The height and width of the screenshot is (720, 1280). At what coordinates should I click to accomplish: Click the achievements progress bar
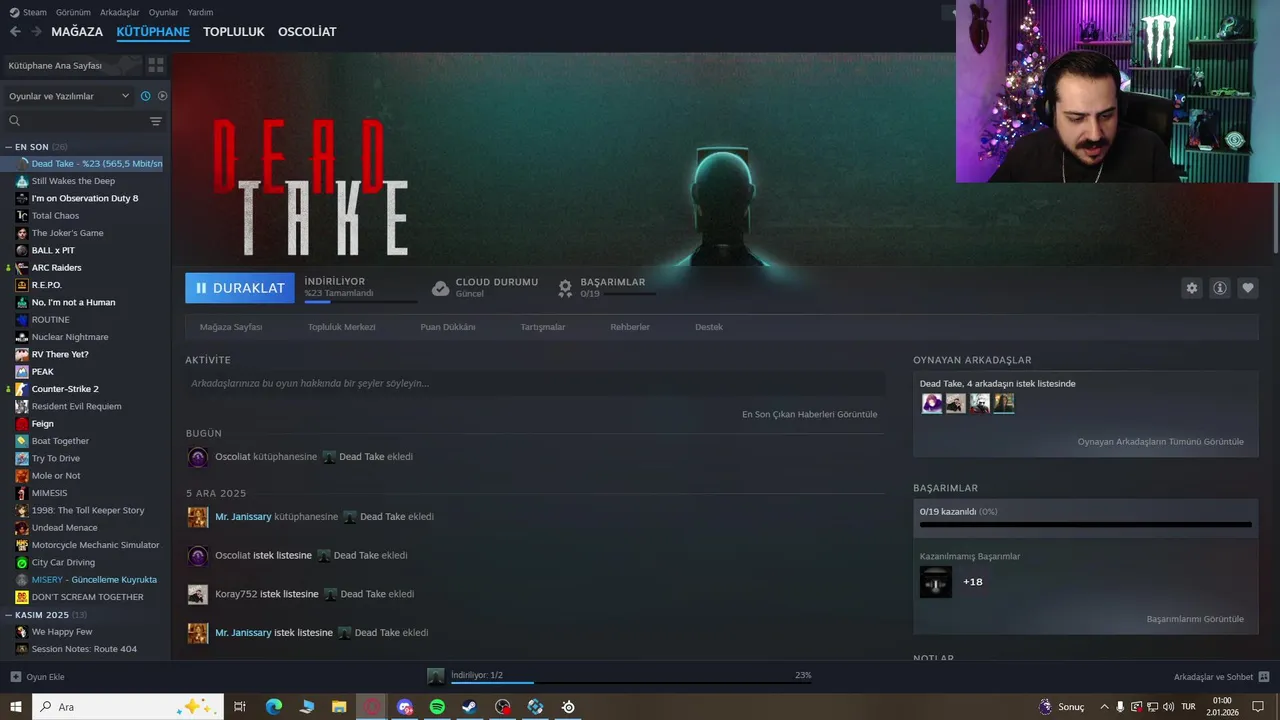(x=1085, y=524)
